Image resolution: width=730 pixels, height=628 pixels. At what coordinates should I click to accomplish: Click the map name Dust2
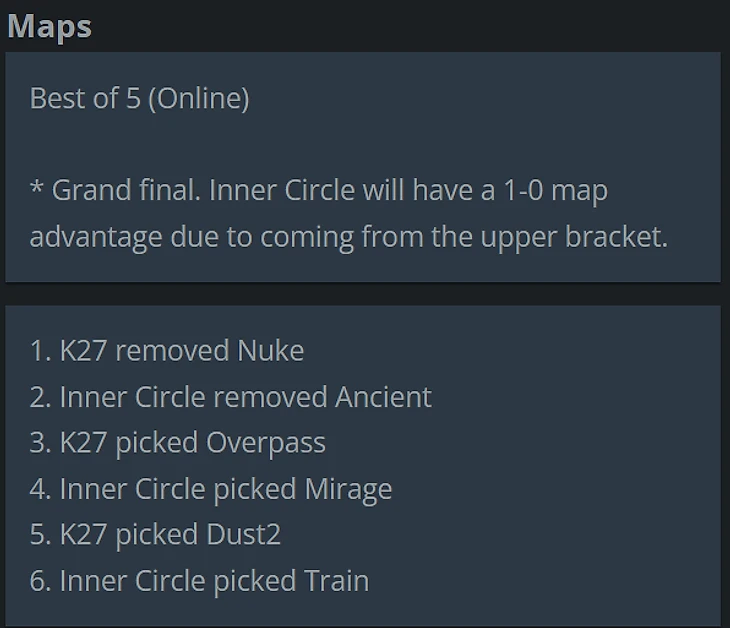tap(242, 535)
